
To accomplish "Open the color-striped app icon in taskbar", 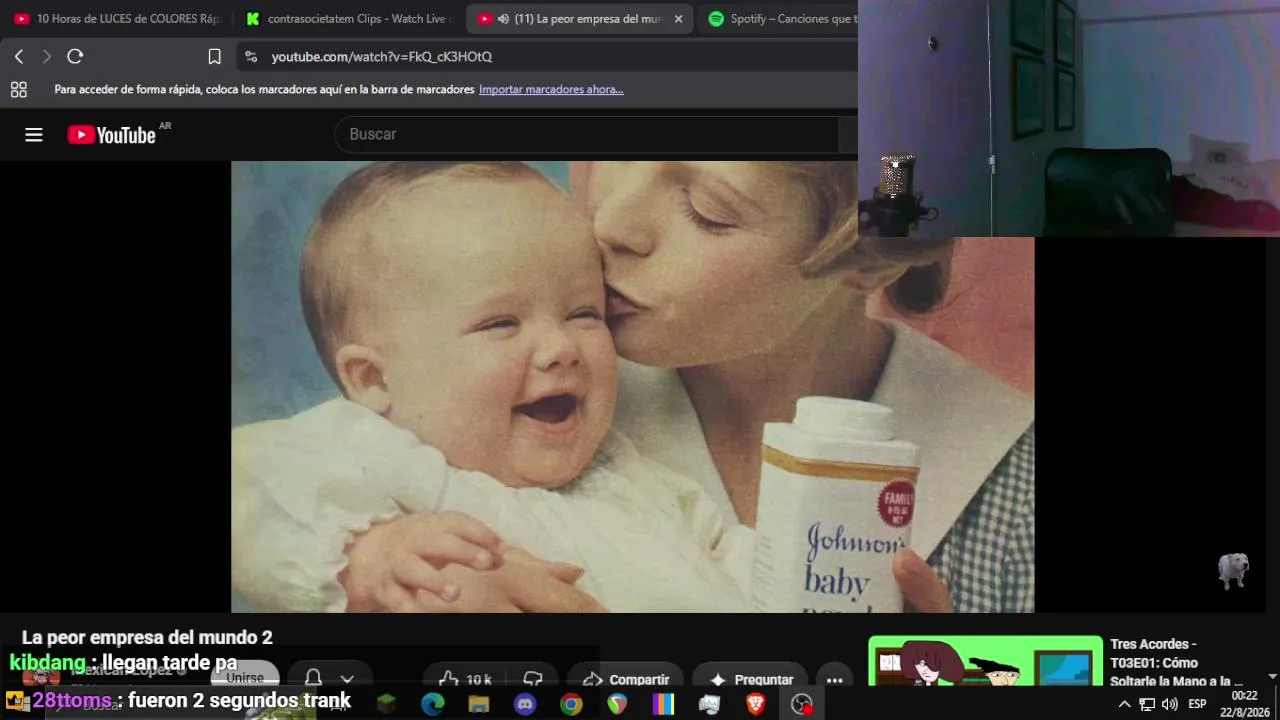I will click(x=663, y=704).
